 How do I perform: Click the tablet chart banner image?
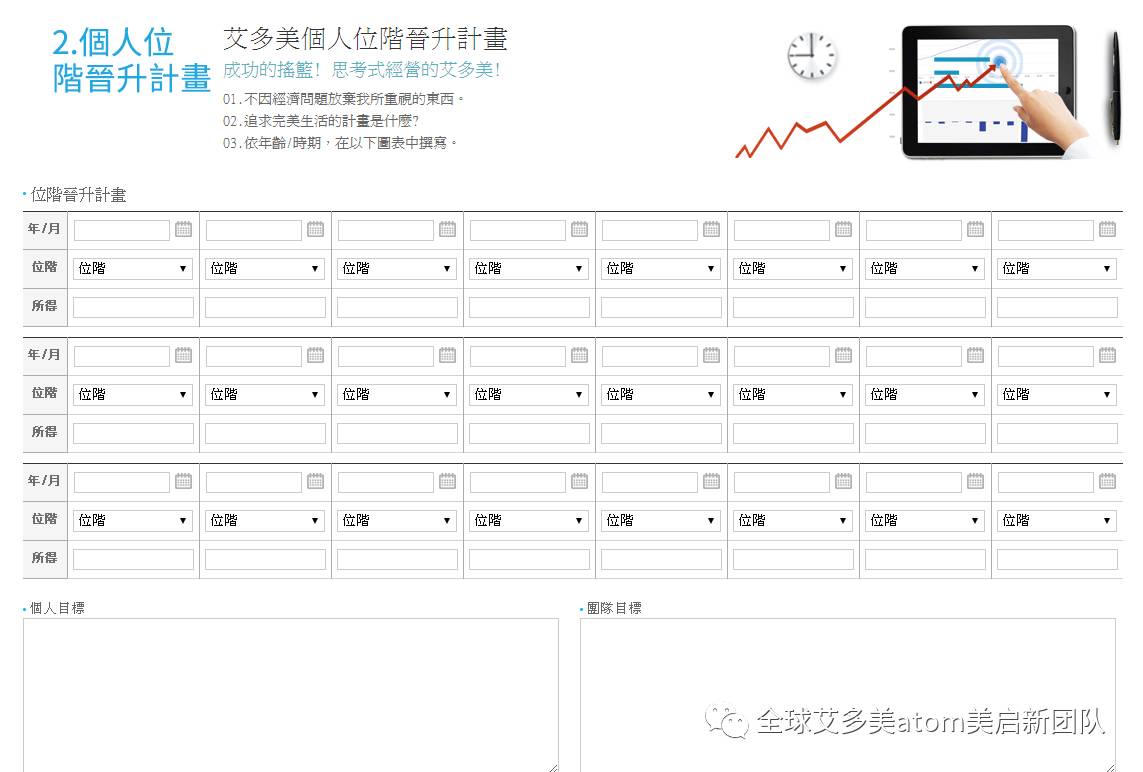[929, 93]
